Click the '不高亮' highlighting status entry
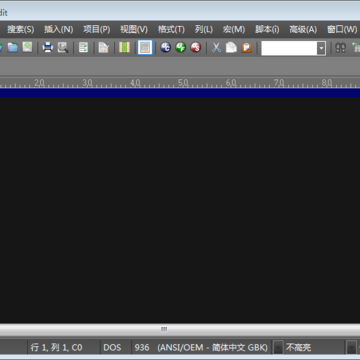The height and width of the screenshot is (360, 360). (x=298, y=348)
